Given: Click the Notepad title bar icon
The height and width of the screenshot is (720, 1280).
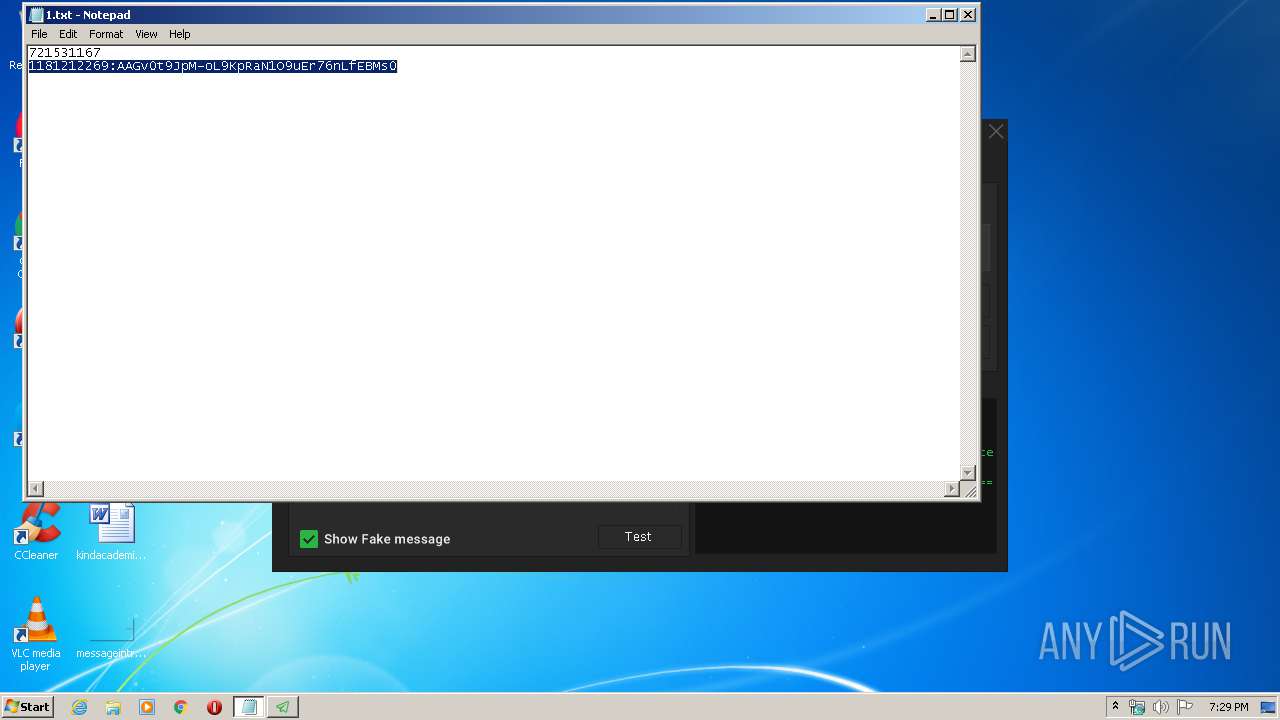Looking at the screenshot, I should point(36,15).
